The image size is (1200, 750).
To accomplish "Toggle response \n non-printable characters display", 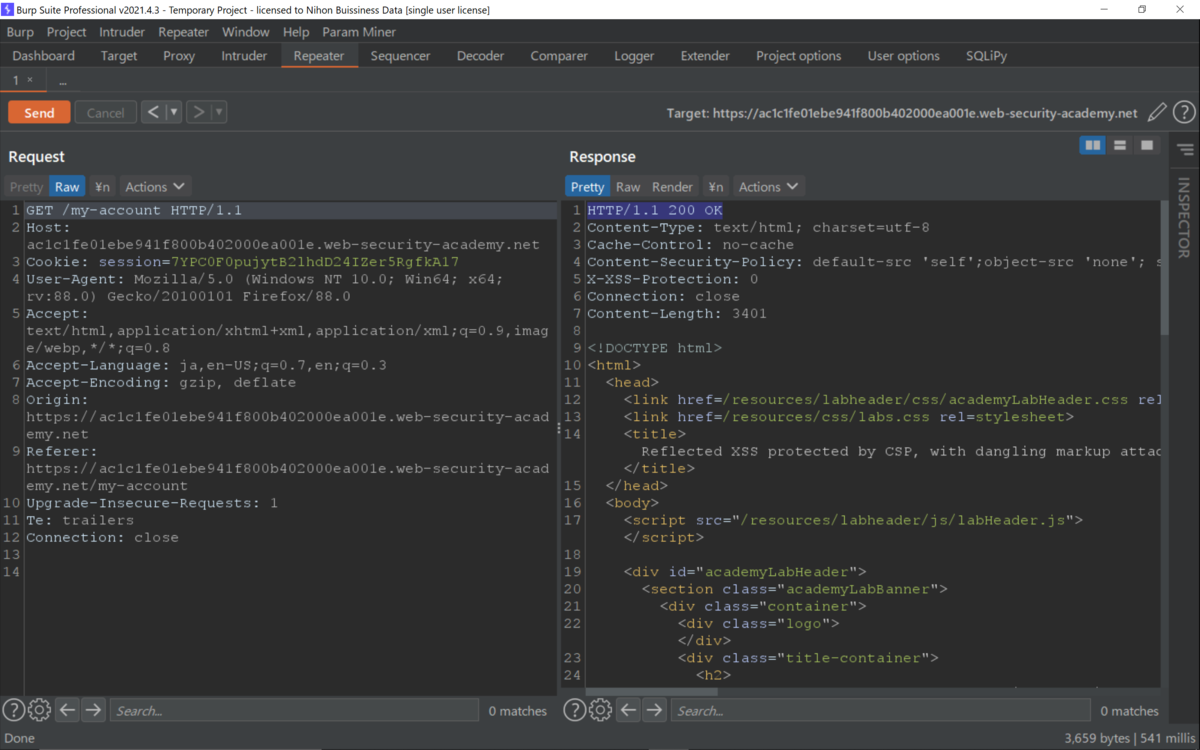I will point(715,187).
